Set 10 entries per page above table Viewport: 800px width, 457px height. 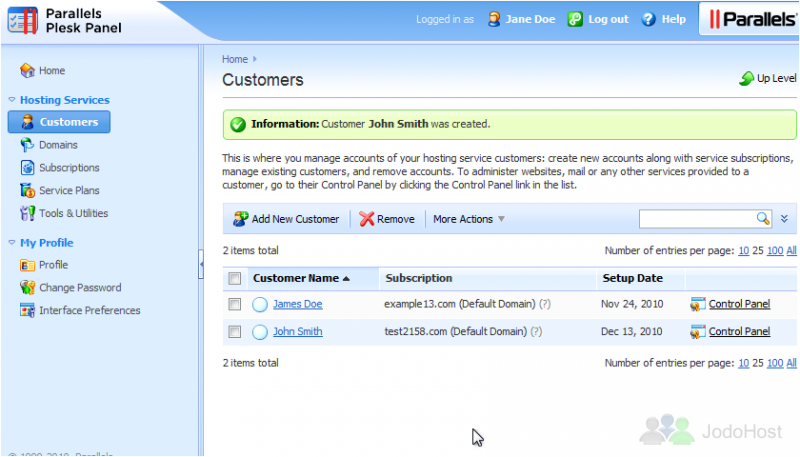[x=743, y=250]
